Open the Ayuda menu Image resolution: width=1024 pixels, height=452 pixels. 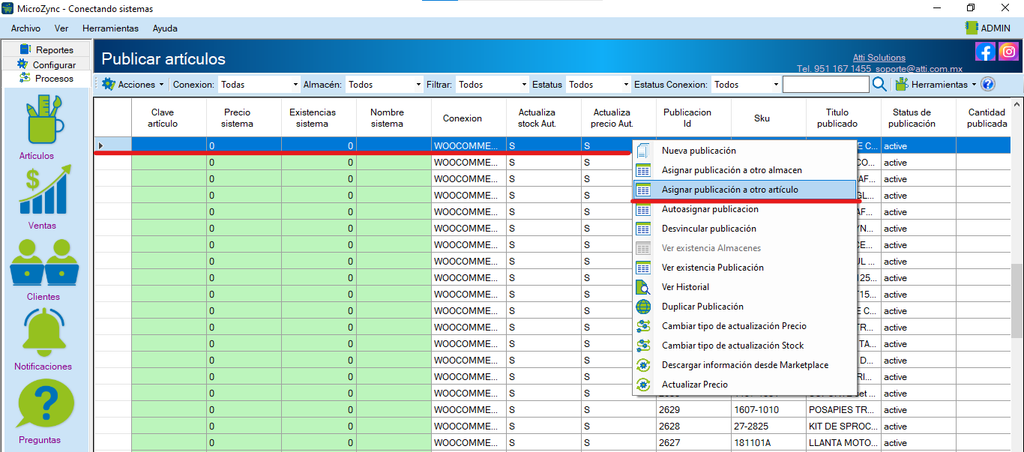click(165, 28)
